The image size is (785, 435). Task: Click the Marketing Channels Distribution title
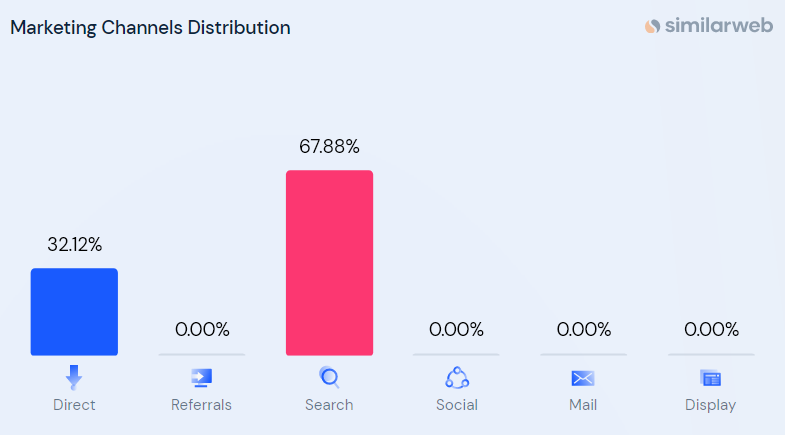(x=150, y=28)
